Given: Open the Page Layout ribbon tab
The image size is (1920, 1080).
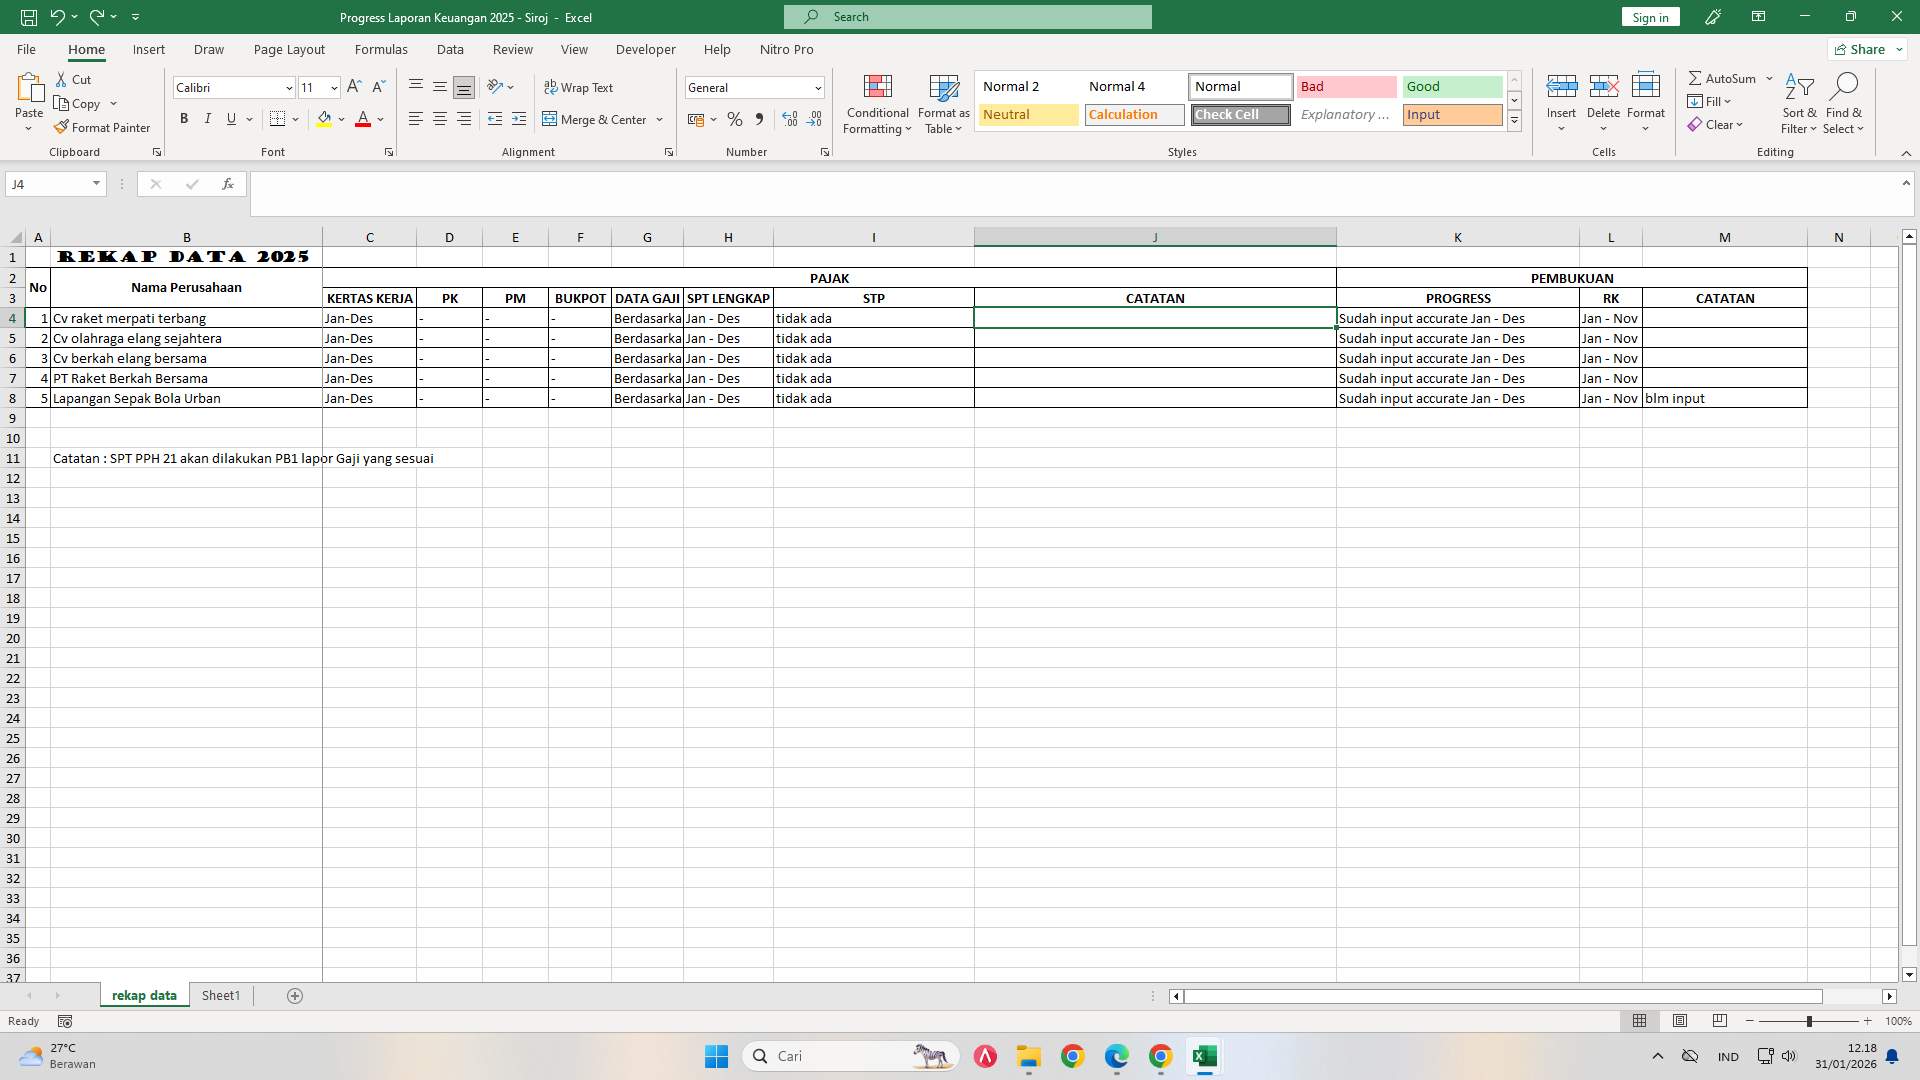Looking at the screenshot, I should pyautogui.click(x=289, y=49).
